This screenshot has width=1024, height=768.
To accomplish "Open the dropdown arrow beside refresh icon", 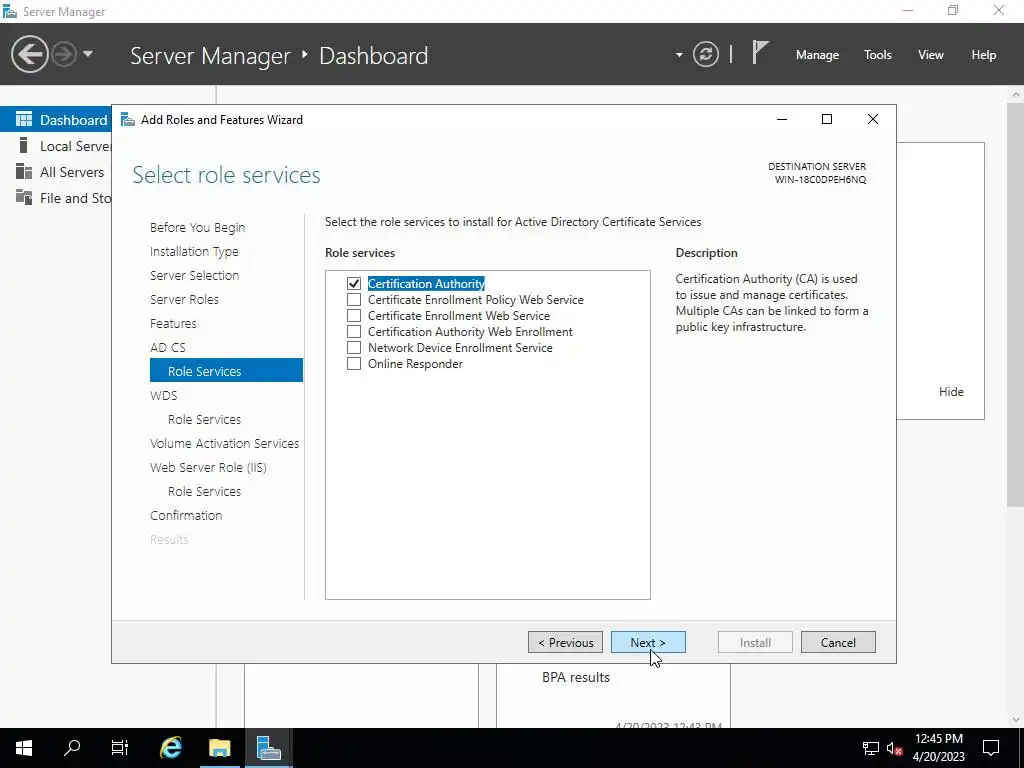I will tap(679, 55).
